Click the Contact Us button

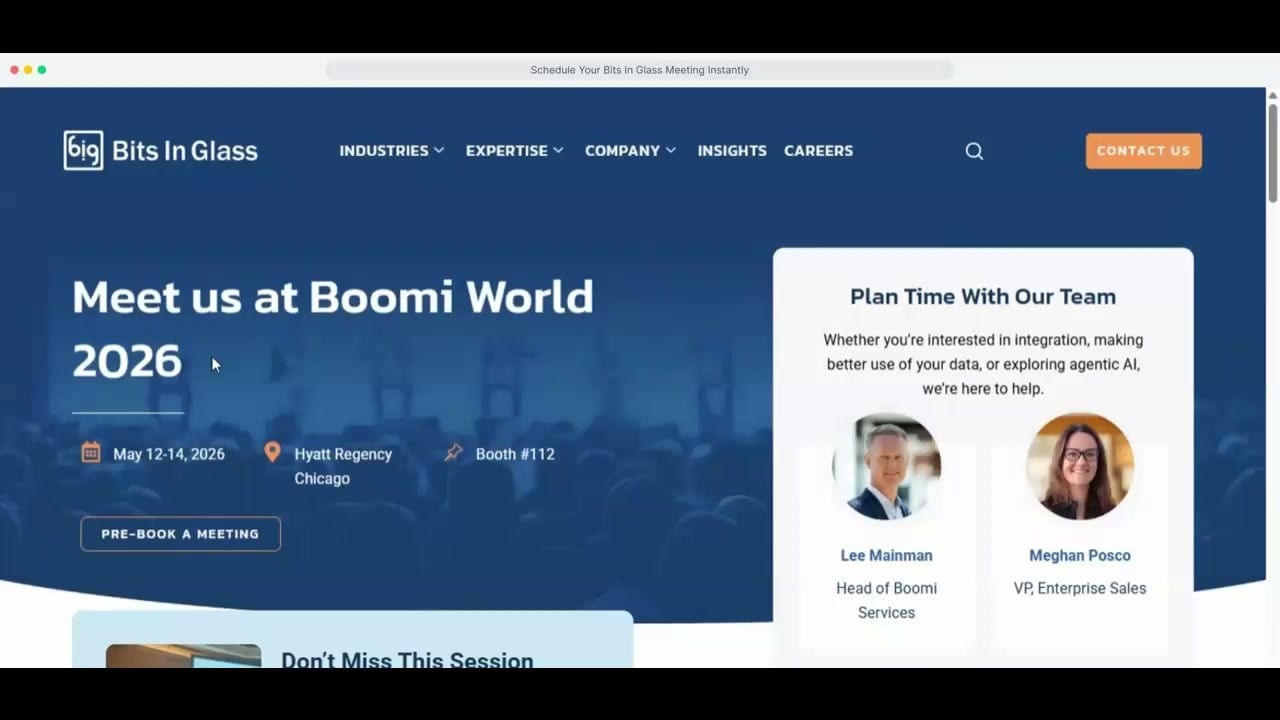point(1144,151)
